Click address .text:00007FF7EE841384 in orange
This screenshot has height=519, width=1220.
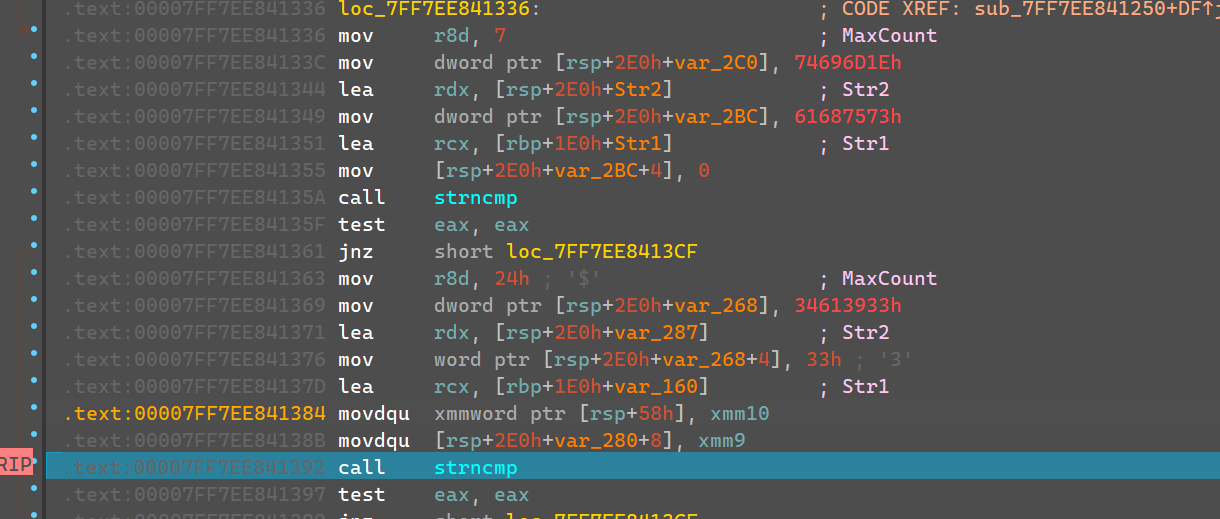coord(194,413)
